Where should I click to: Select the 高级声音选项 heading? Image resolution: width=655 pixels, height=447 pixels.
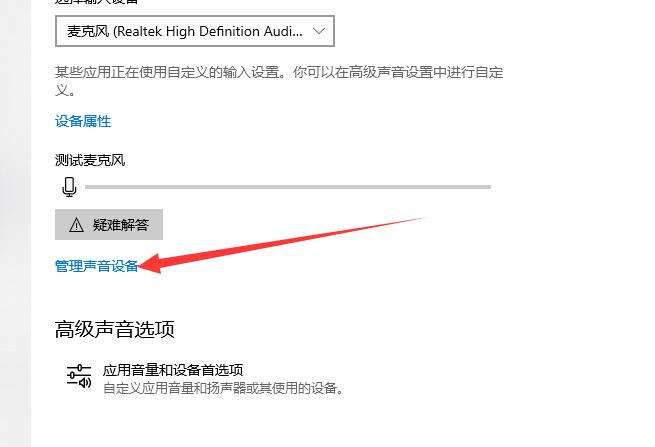click(x=114, y=329)
